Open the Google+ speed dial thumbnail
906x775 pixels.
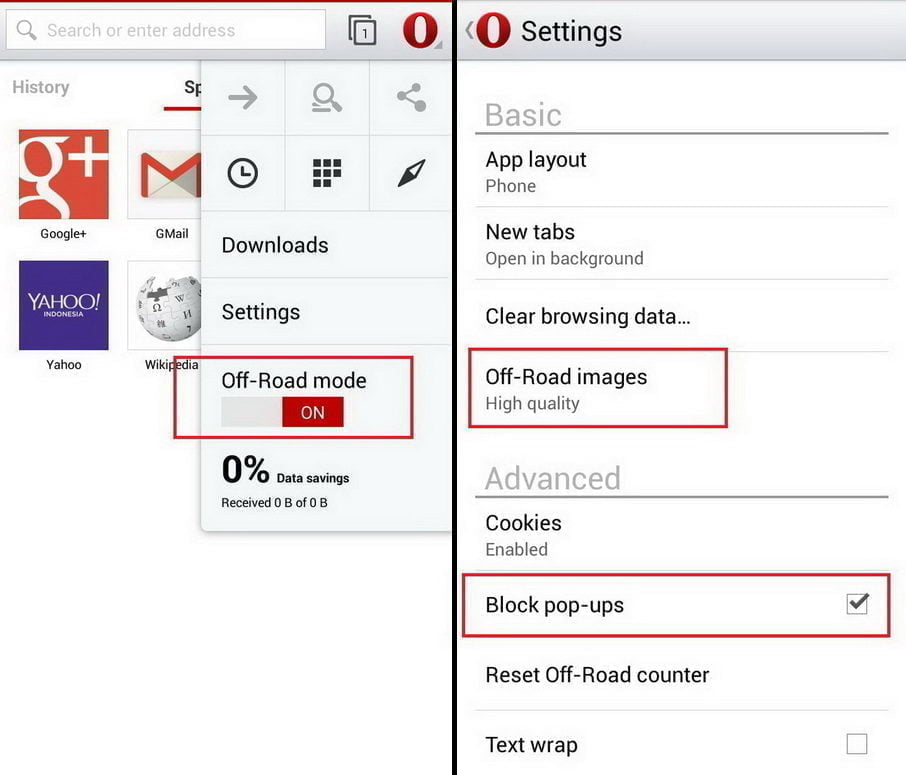coord(64,174)
